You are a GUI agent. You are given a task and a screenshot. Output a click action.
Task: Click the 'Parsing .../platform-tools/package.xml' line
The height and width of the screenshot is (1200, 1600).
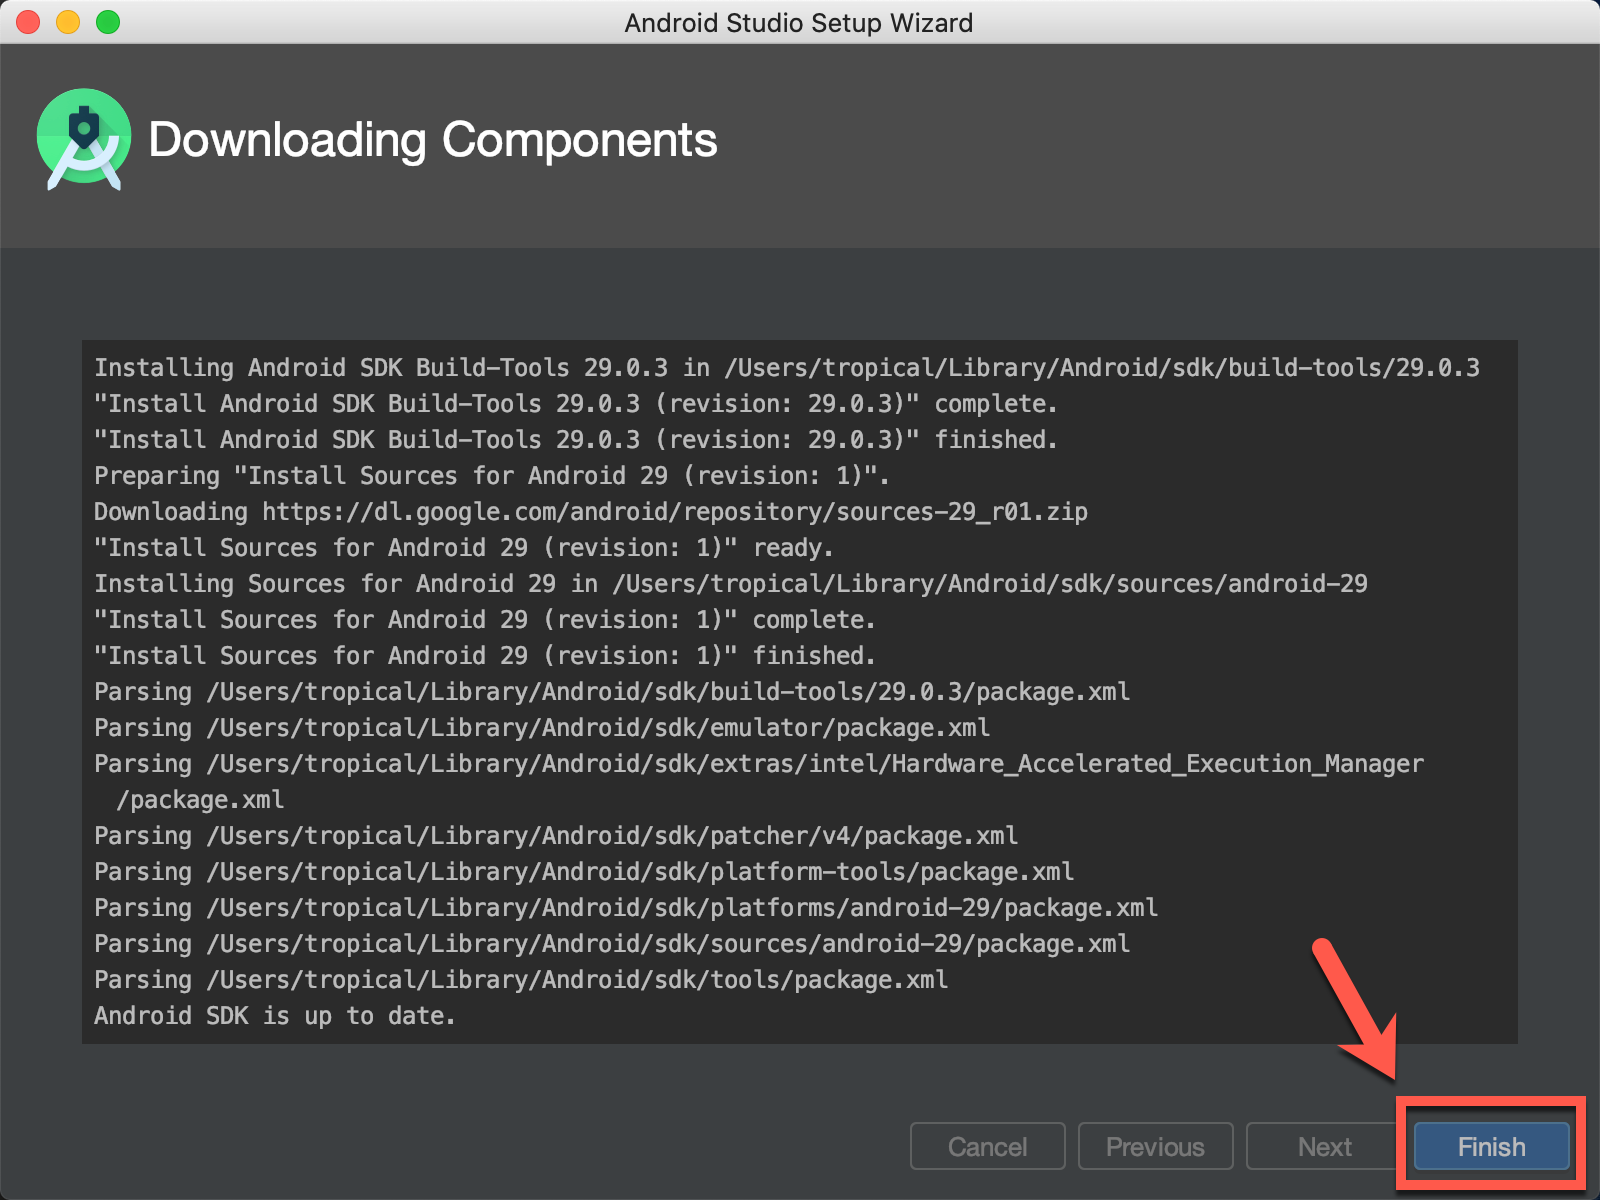(x=584, y=872)
